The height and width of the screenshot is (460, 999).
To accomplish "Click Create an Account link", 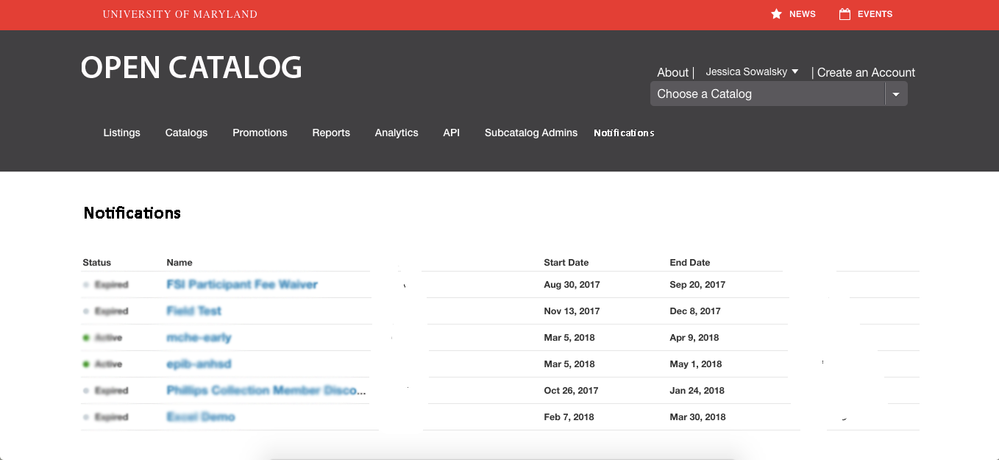I will (866, 72).
